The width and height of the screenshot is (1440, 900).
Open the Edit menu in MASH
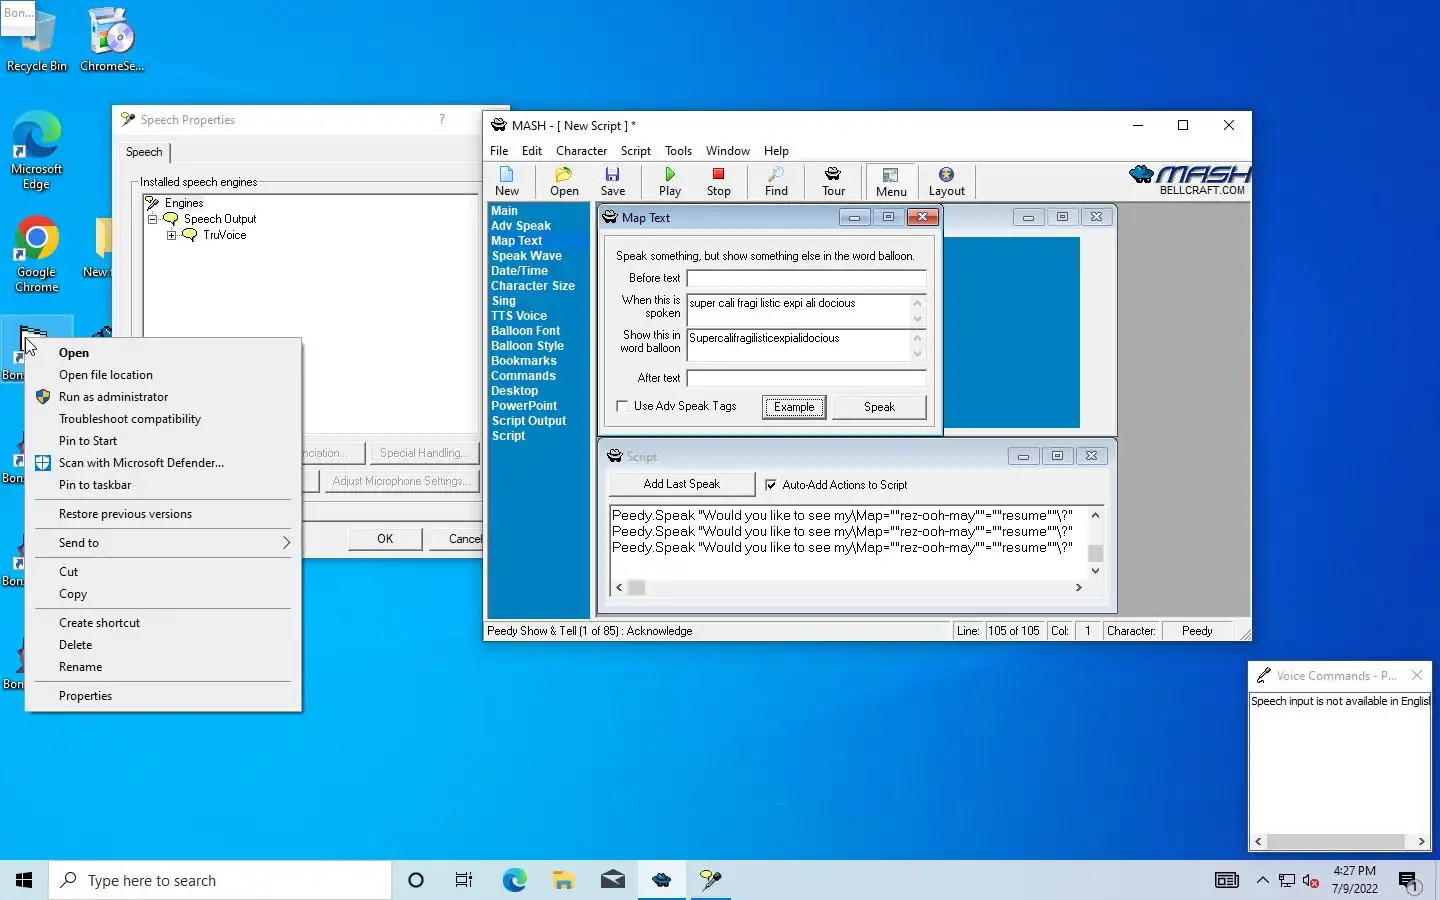(532, 151)
